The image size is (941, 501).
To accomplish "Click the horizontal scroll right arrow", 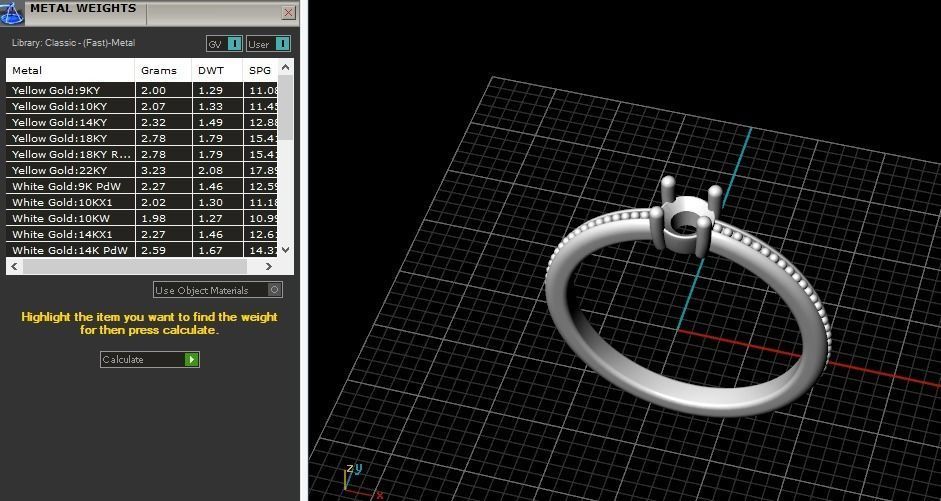I will [268, 266].
